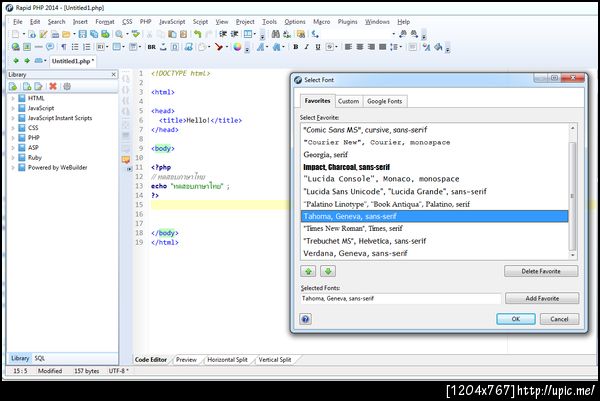Click the Horizontal Rule line icon

[x=38, y=47]
